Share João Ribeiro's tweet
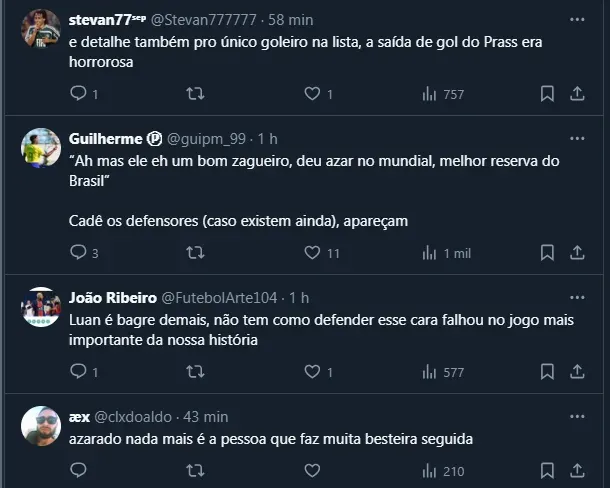Viewport: 610px width, 488px height. tap(577, 372)
